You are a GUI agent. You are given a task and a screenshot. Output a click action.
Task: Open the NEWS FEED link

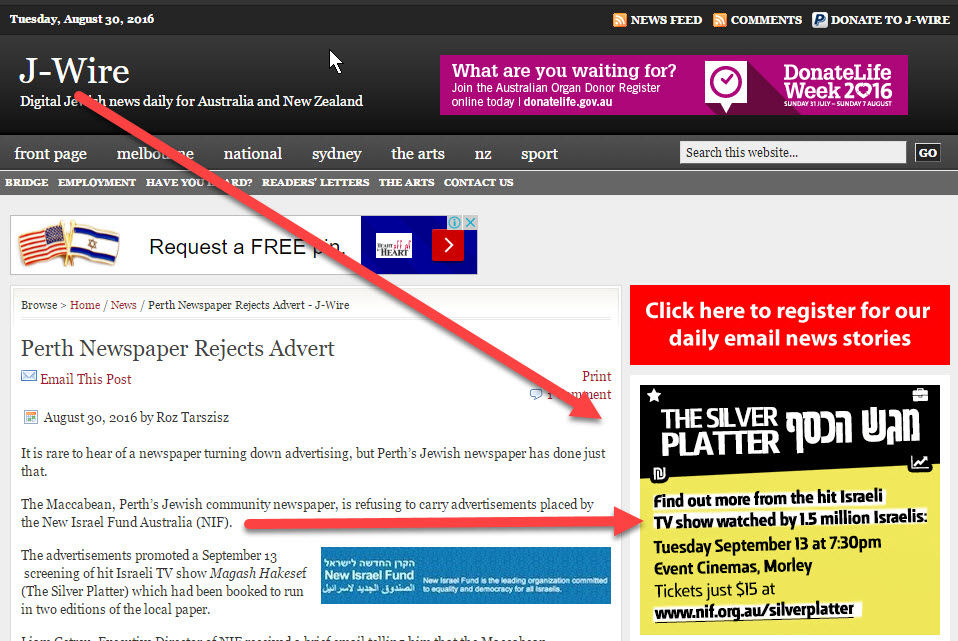666,20
